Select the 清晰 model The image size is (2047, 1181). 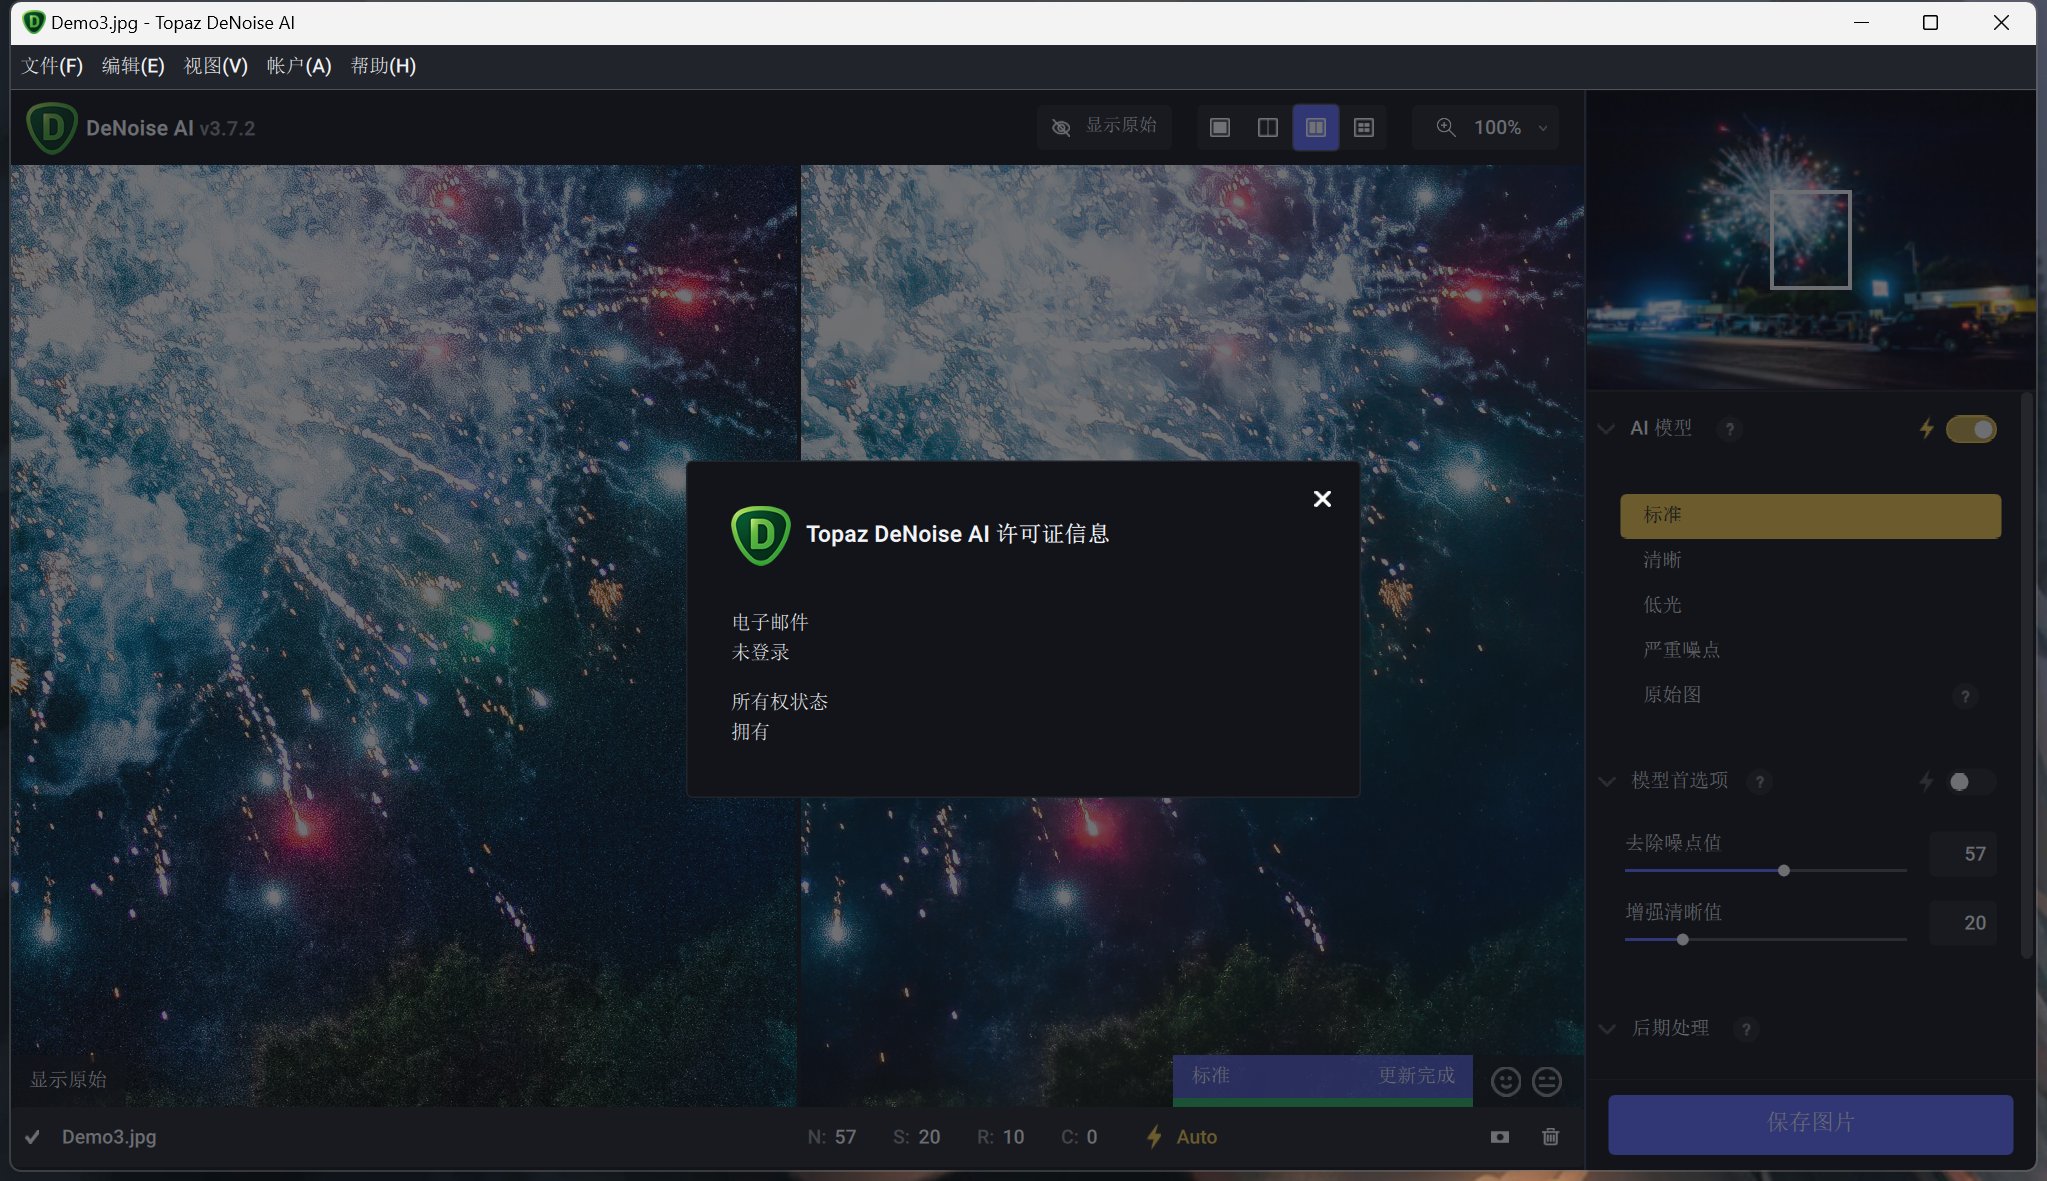tap(1810, 560)
